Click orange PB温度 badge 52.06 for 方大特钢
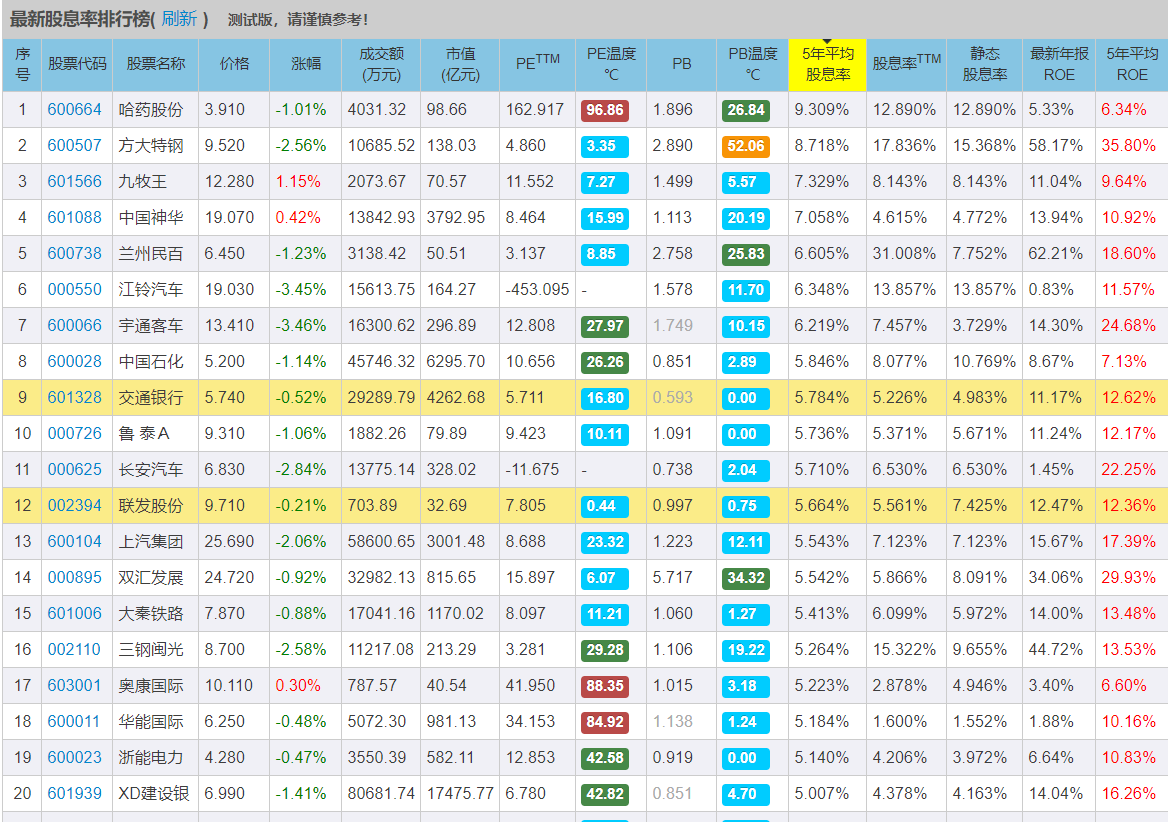The image size is (1168, 822). [745, 146]
